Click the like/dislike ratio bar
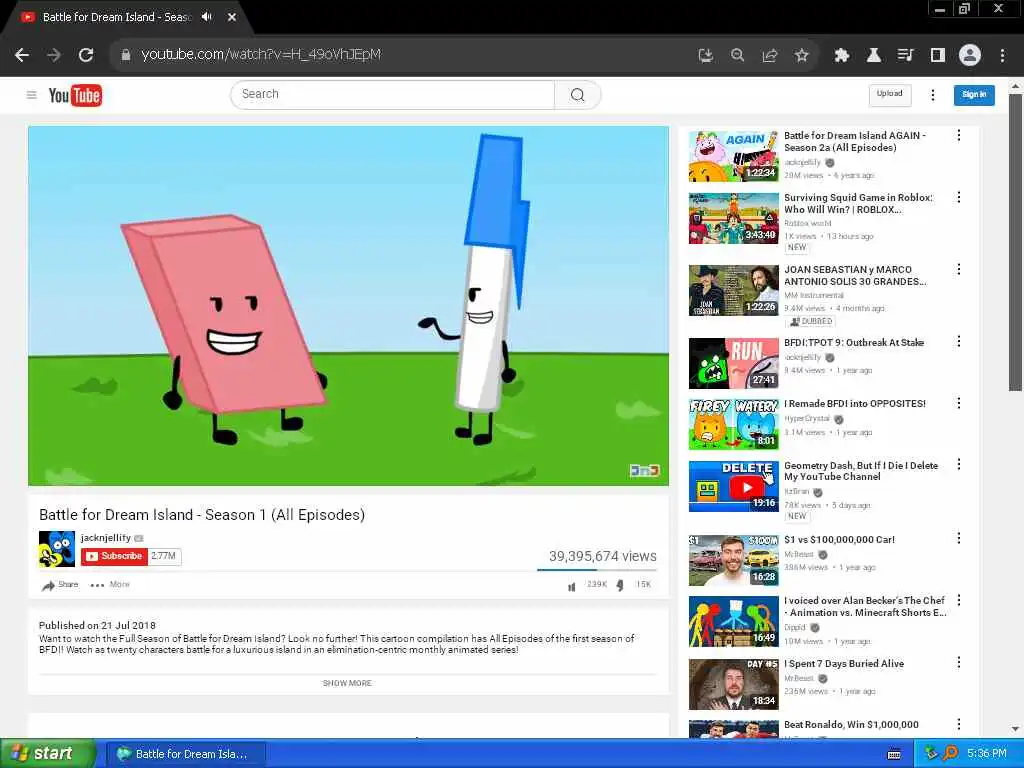Image resolution: width=1024 pixels, height=768 pixels. tap(597, 570)
